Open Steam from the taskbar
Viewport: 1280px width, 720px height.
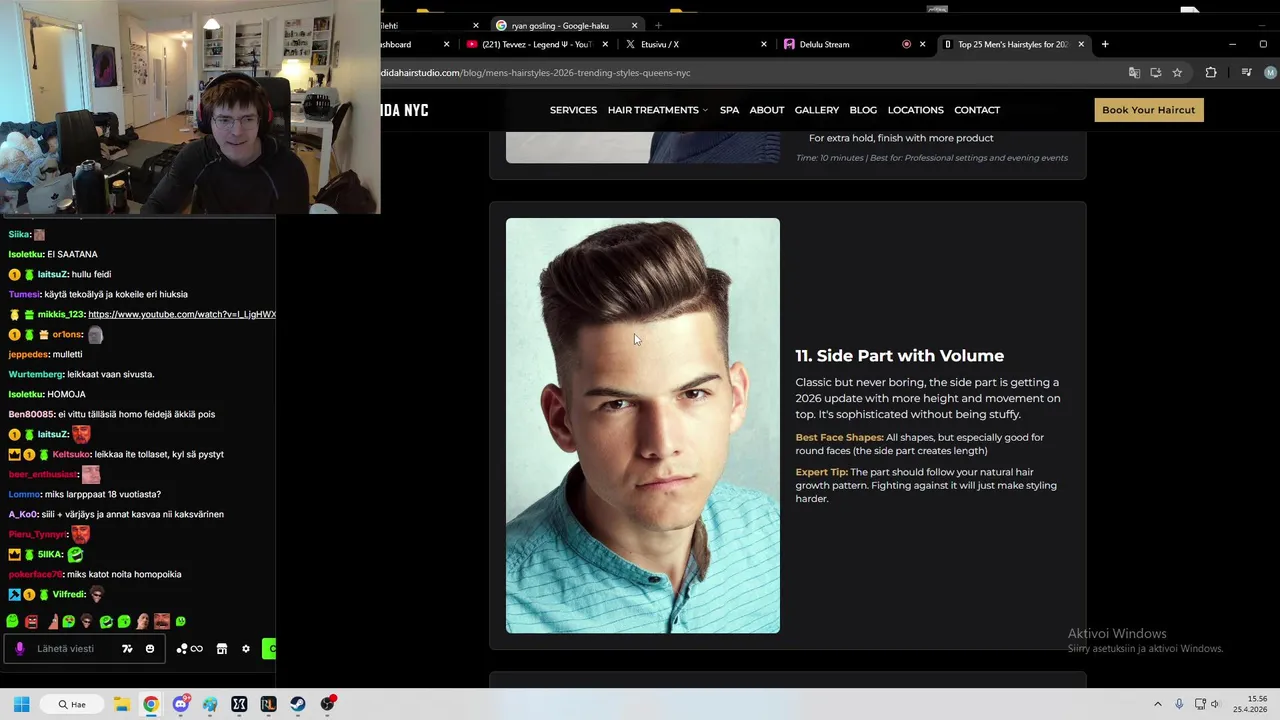tap(298, 704)
